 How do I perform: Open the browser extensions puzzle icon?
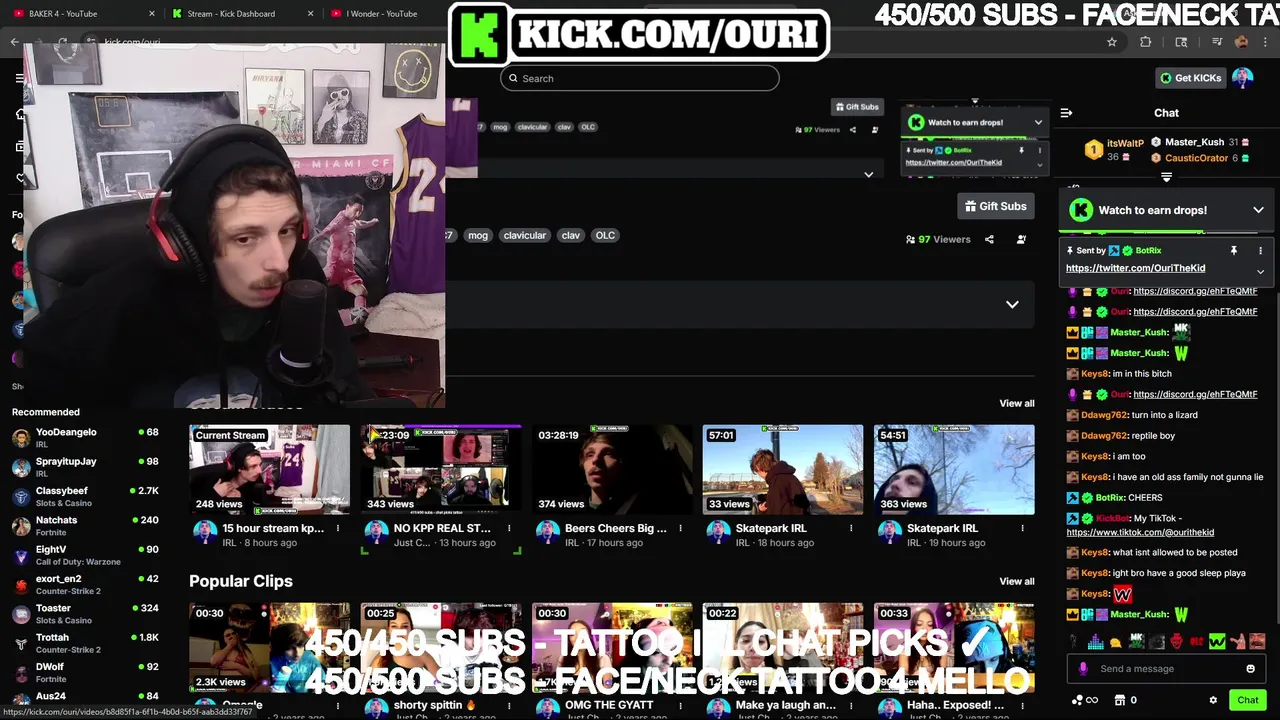click(1146, 42)
